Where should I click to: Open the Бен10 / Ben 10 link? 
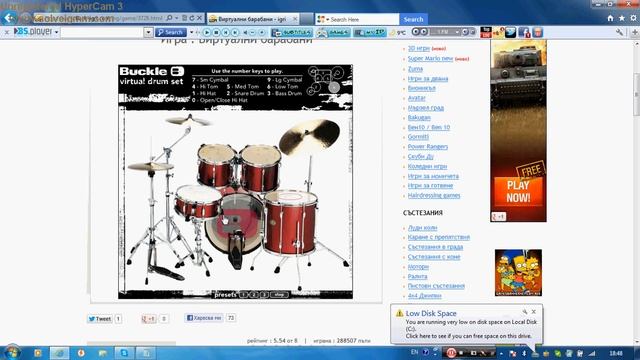[x=429, y=127]
